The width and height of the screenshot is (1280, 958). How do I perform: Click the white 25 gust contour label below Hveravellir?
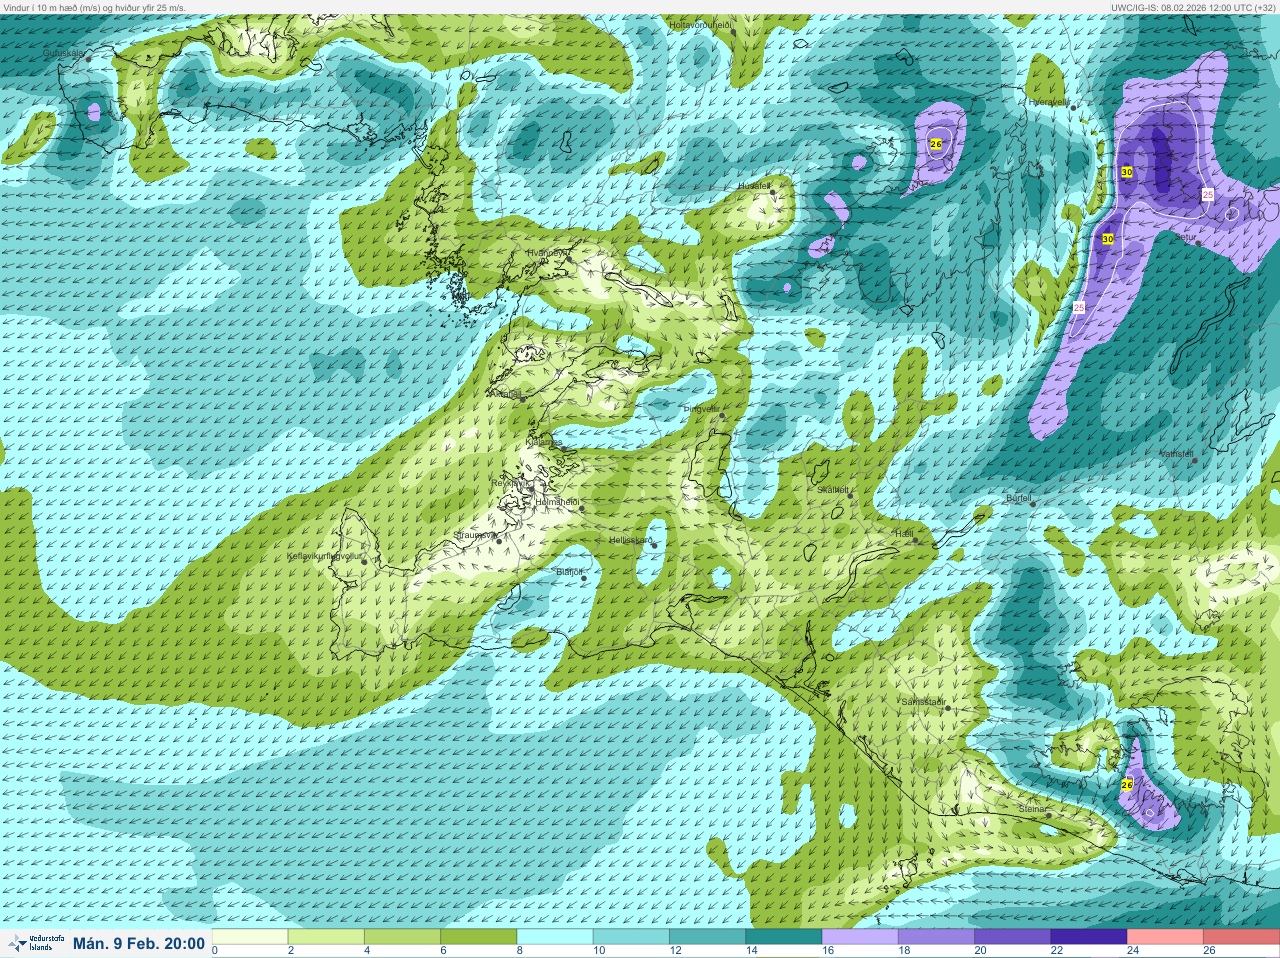[x=1079, y=307]
